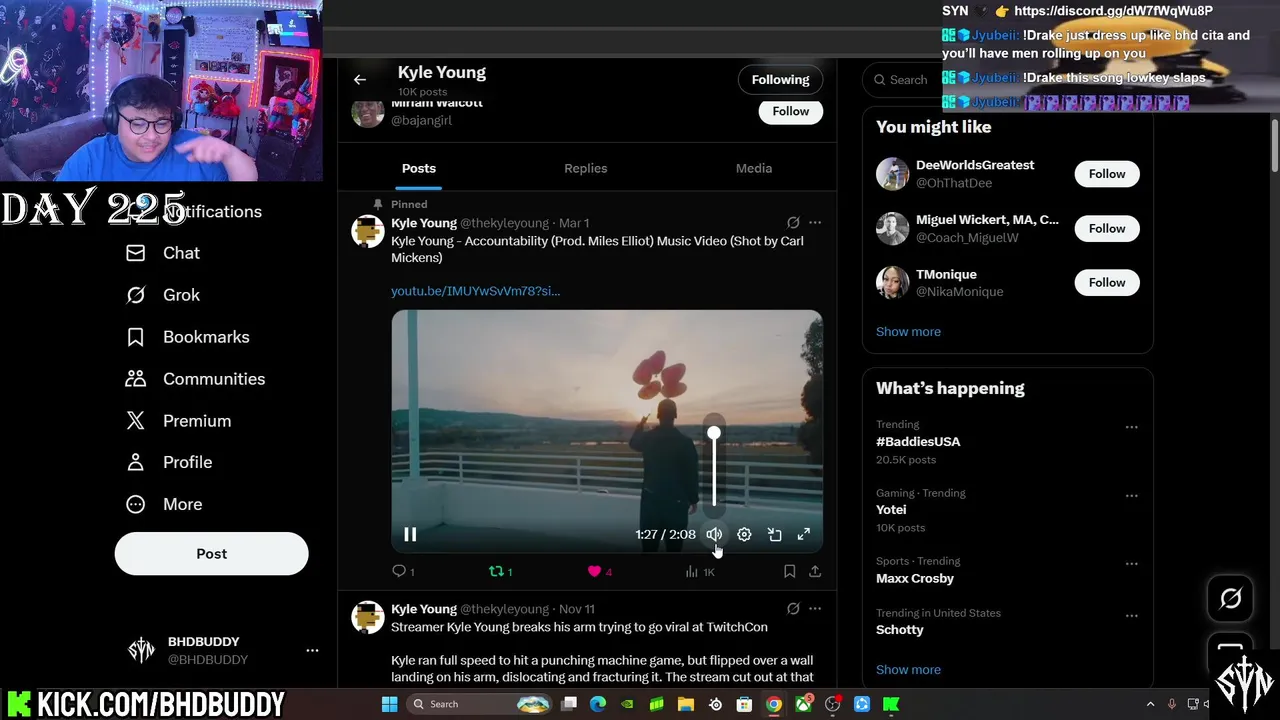
Task: Open Microsoft Store from the taskbar
Action: click(744, 704)
